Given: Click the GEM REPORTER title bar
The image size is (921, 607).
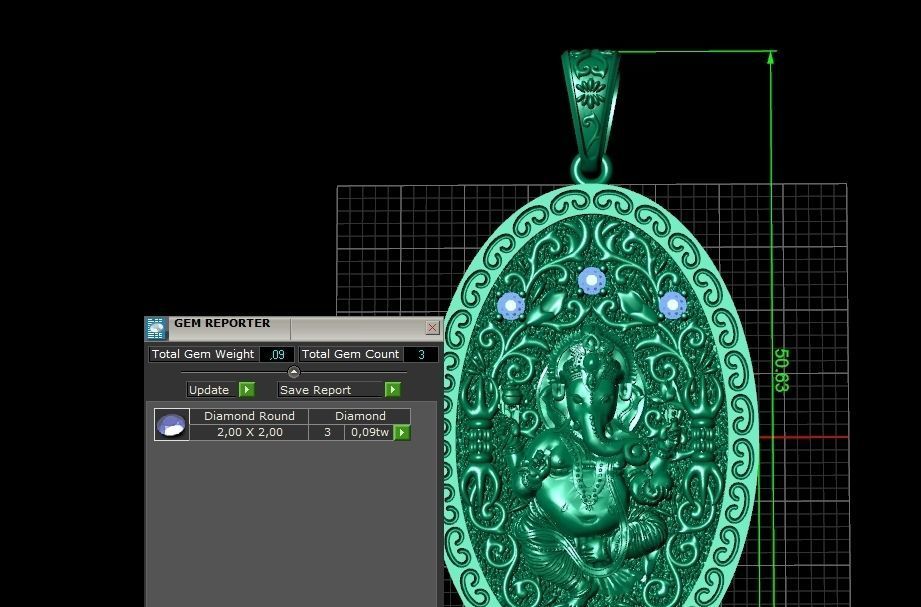Looking at the screenshot, I should click(294, 328).
